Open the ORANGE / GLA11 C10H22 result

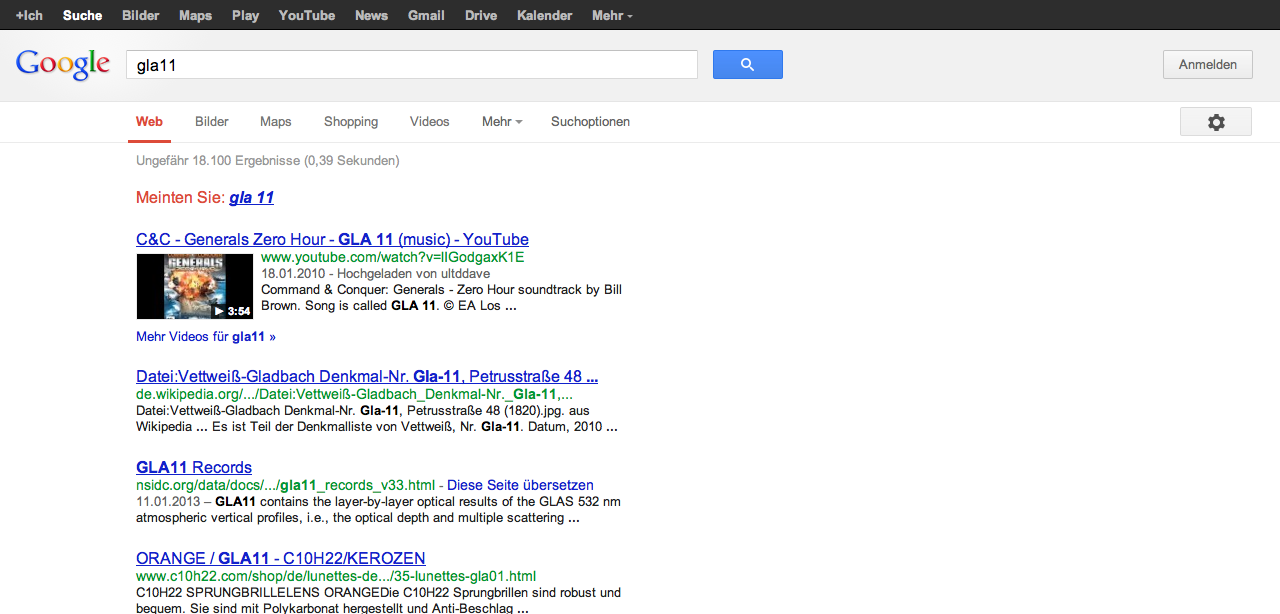(280, 559)
